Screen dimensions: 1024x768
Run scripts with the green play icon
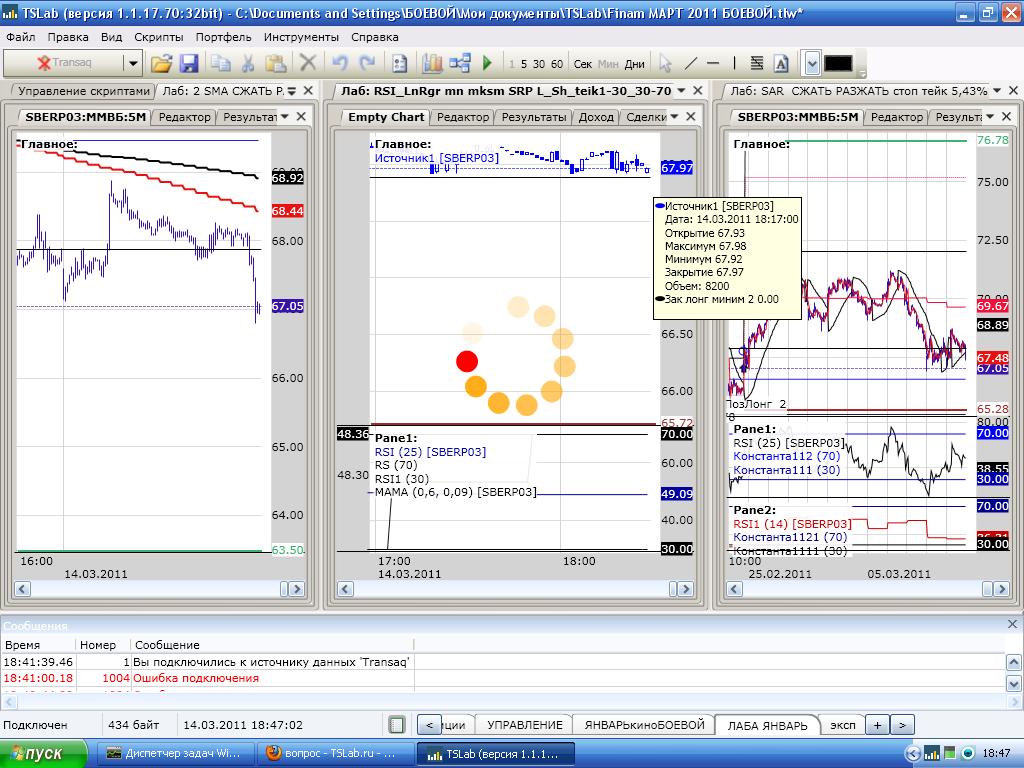pyautogui.click(x=487, y=63)
